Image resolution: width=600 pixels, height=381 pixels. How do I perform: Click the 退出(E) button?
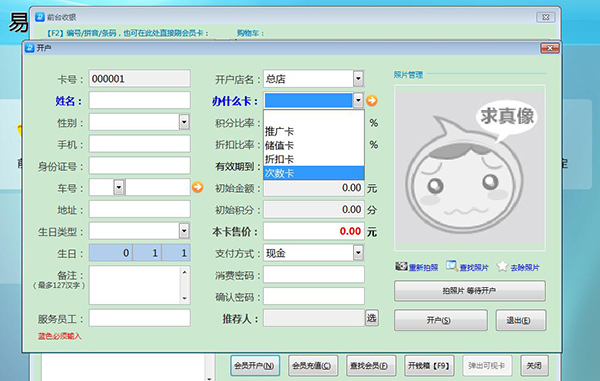pyautogui.click(x=521, y=320)
